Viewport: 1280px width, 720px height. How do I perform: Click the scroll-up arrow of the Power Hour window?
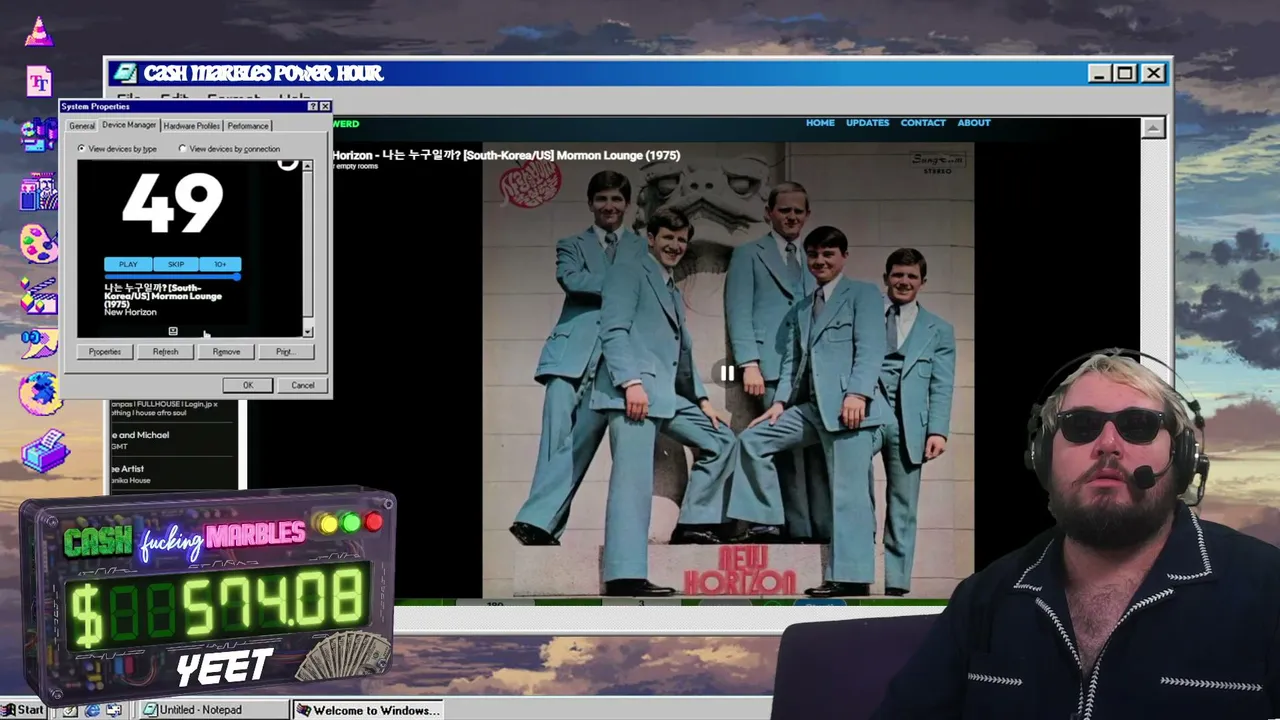(x=1153, y=128)
